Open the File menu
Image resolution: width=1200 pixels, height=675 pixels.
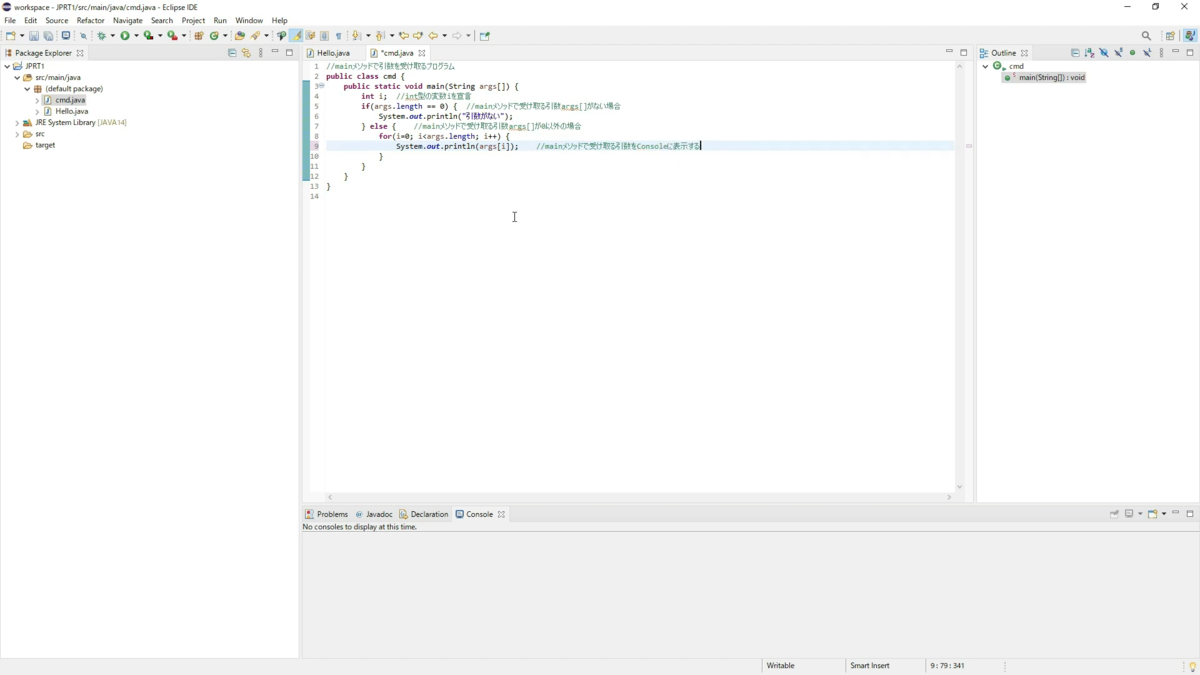tap(10, 20)
